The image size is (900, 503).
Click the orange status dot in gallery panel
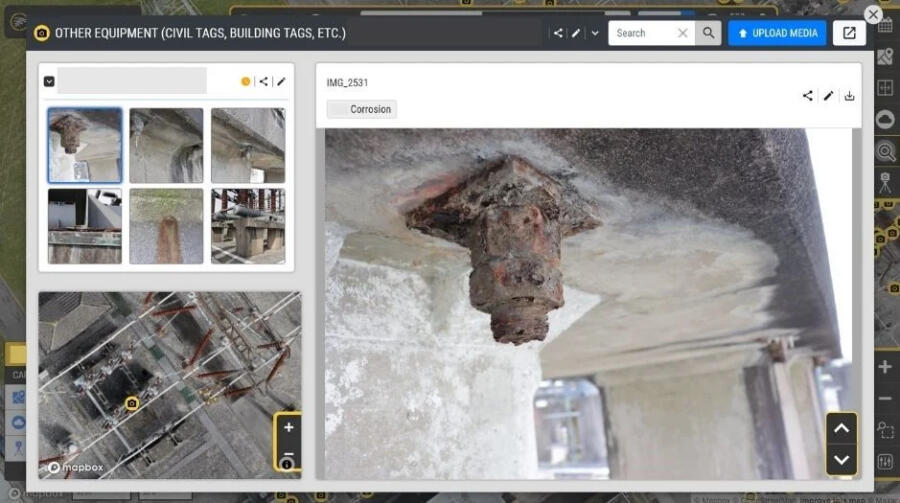pos(246,81)
